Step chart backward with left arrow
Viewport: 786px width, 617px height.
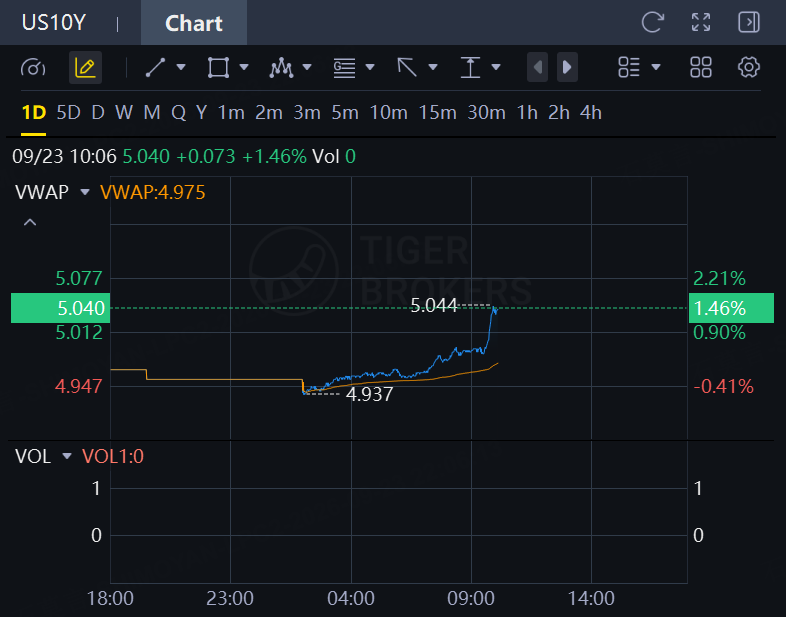tap(537, 67)
